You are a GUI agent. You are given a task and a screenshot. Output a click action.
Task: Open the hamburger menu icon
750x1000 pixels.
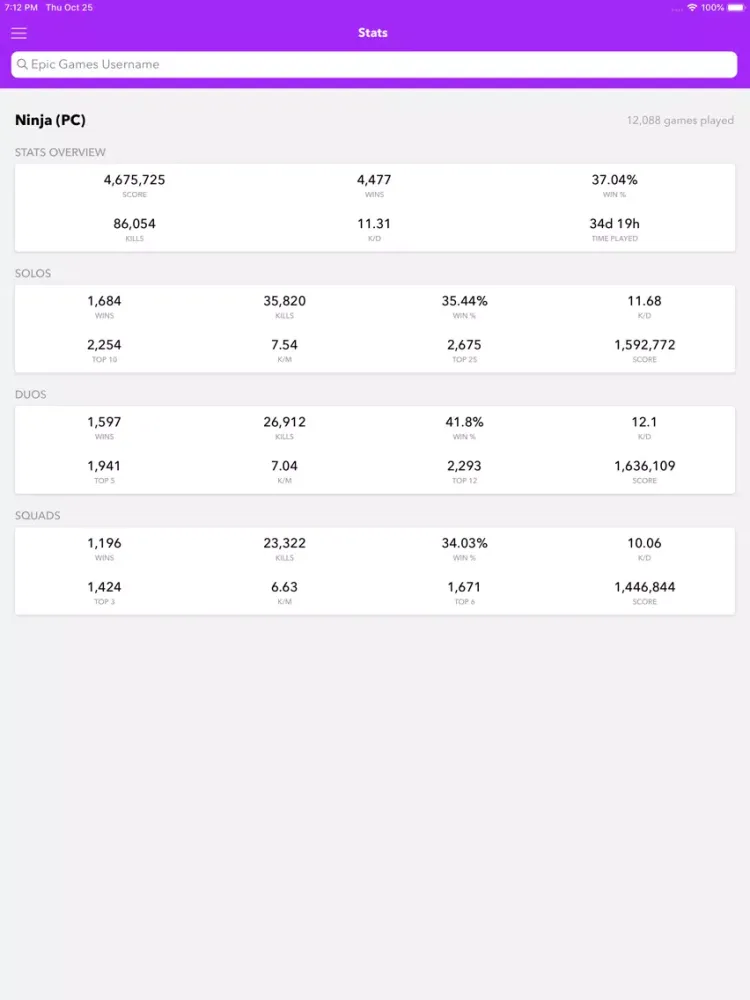(x=19, y=33)
